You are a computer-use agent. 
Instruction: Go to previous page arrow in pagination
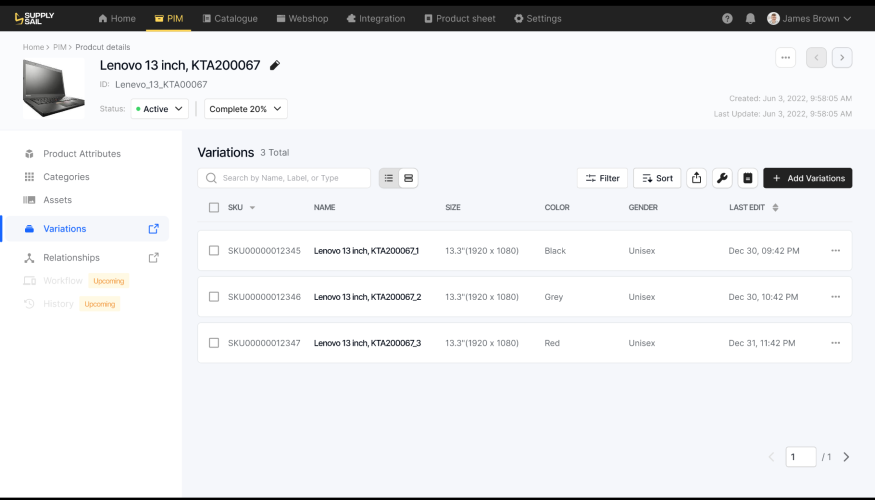click(772, 457)
